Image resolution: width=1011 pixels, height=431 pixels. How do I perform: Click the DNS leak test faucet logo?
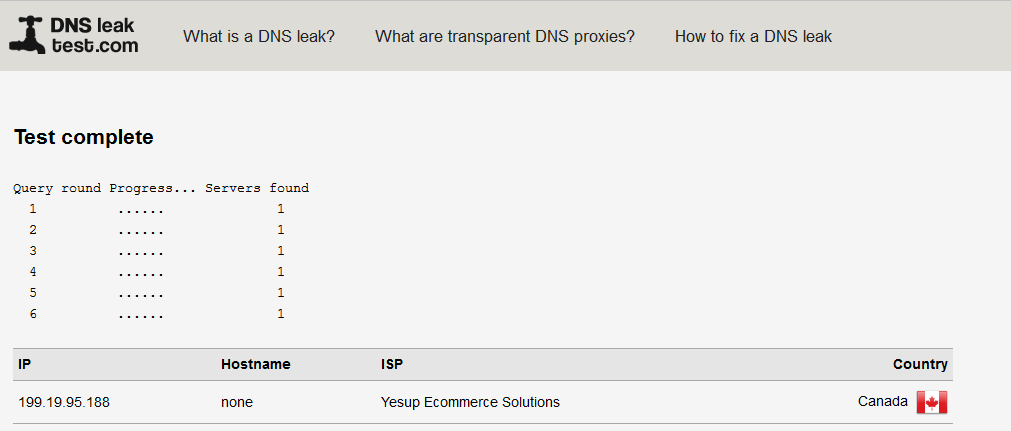28,35
